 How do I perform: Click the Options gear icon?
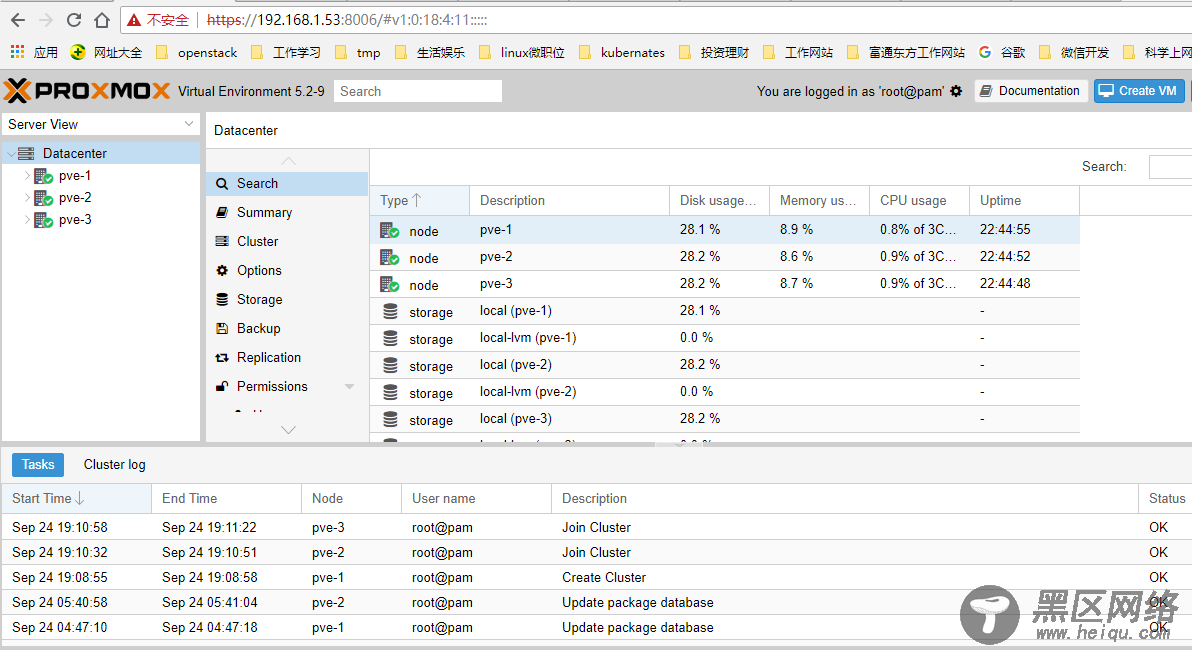click(222, 271)
